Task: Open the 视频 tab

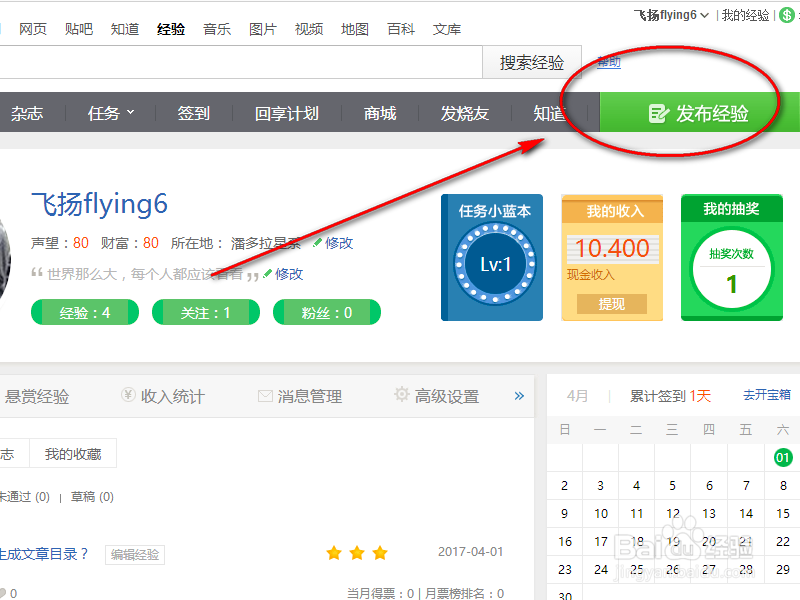Action: click(309, 29)
